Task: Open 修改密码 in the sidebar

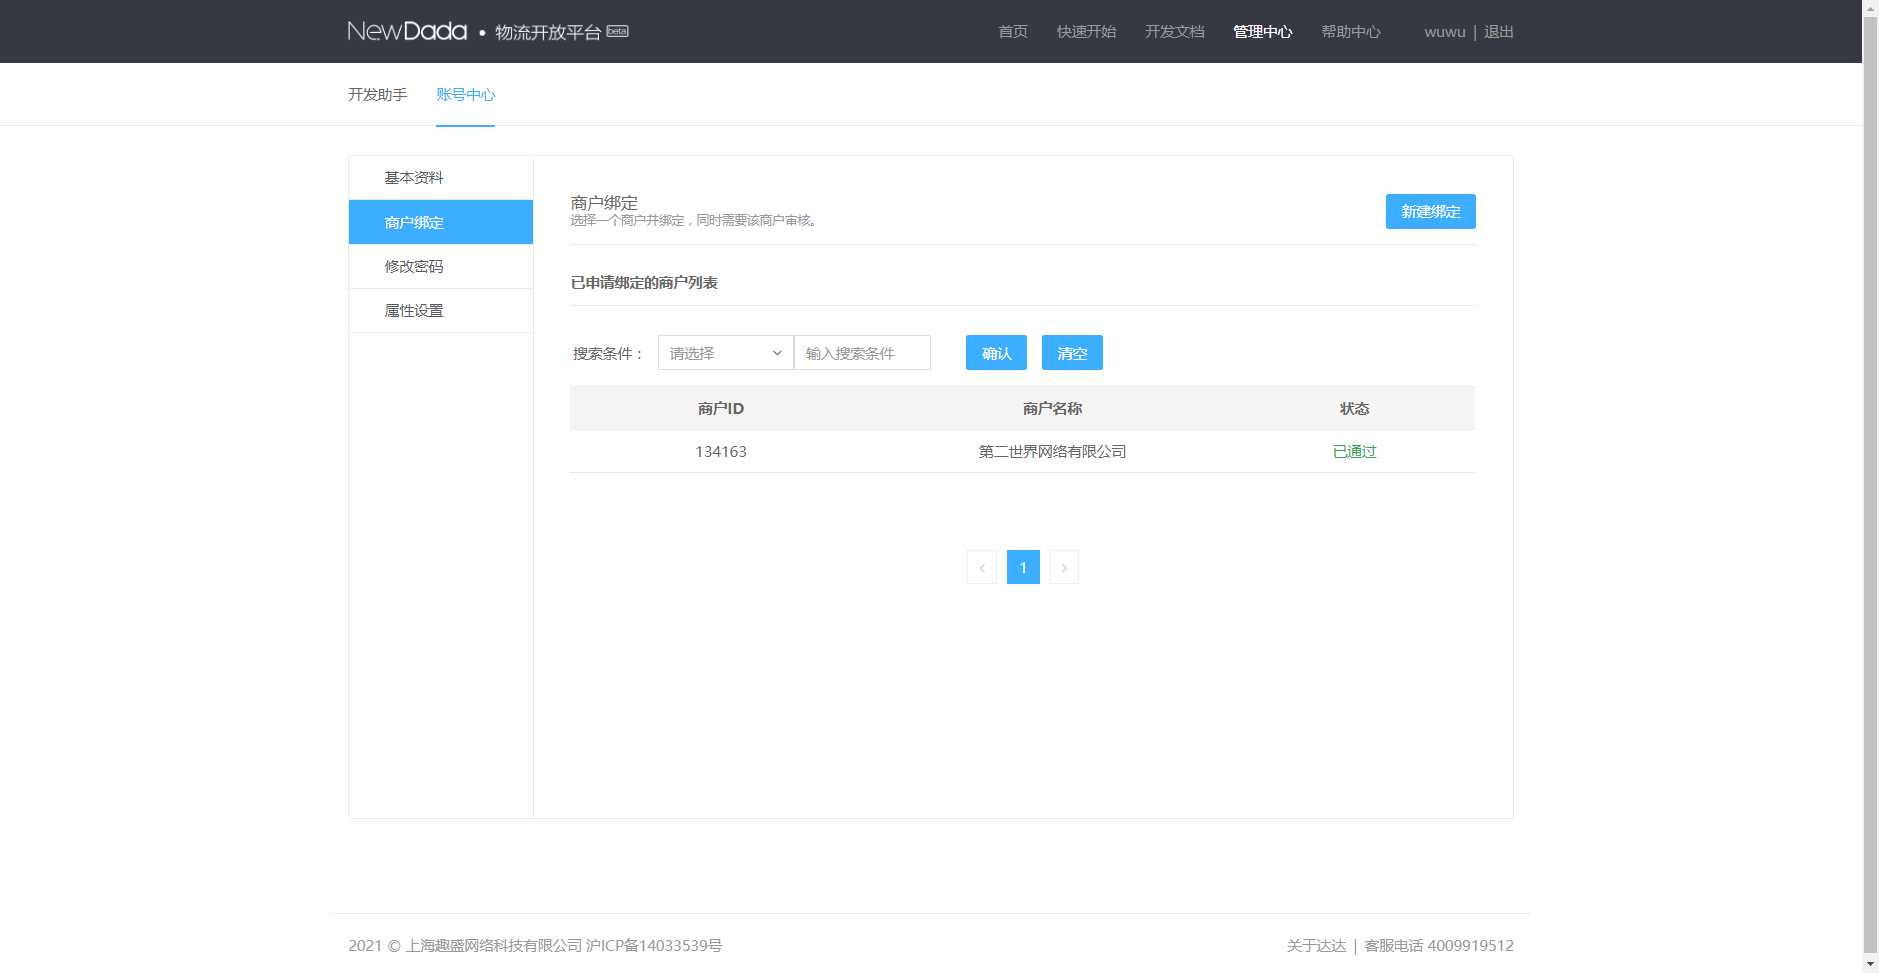Action: coord(414,267)
